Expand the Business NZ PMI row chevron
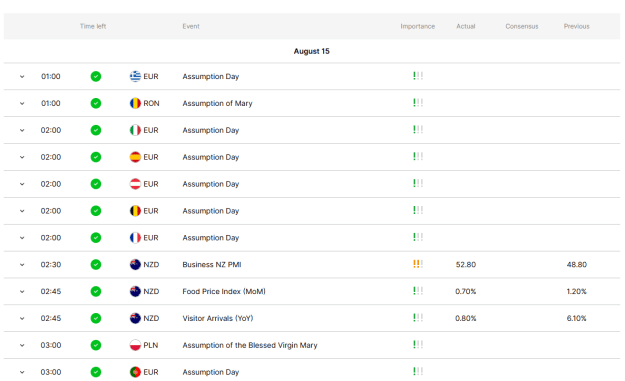 tap(22, 265)
